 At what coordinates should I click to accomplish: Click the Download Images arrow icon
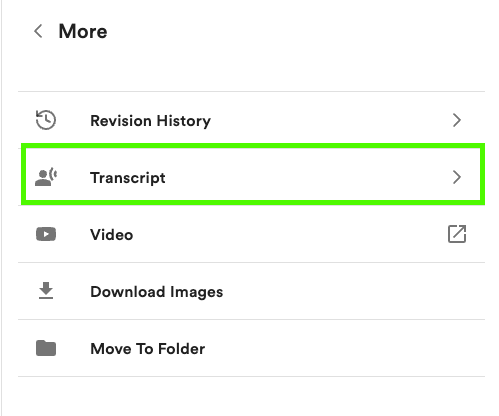(x=46, y=291)
